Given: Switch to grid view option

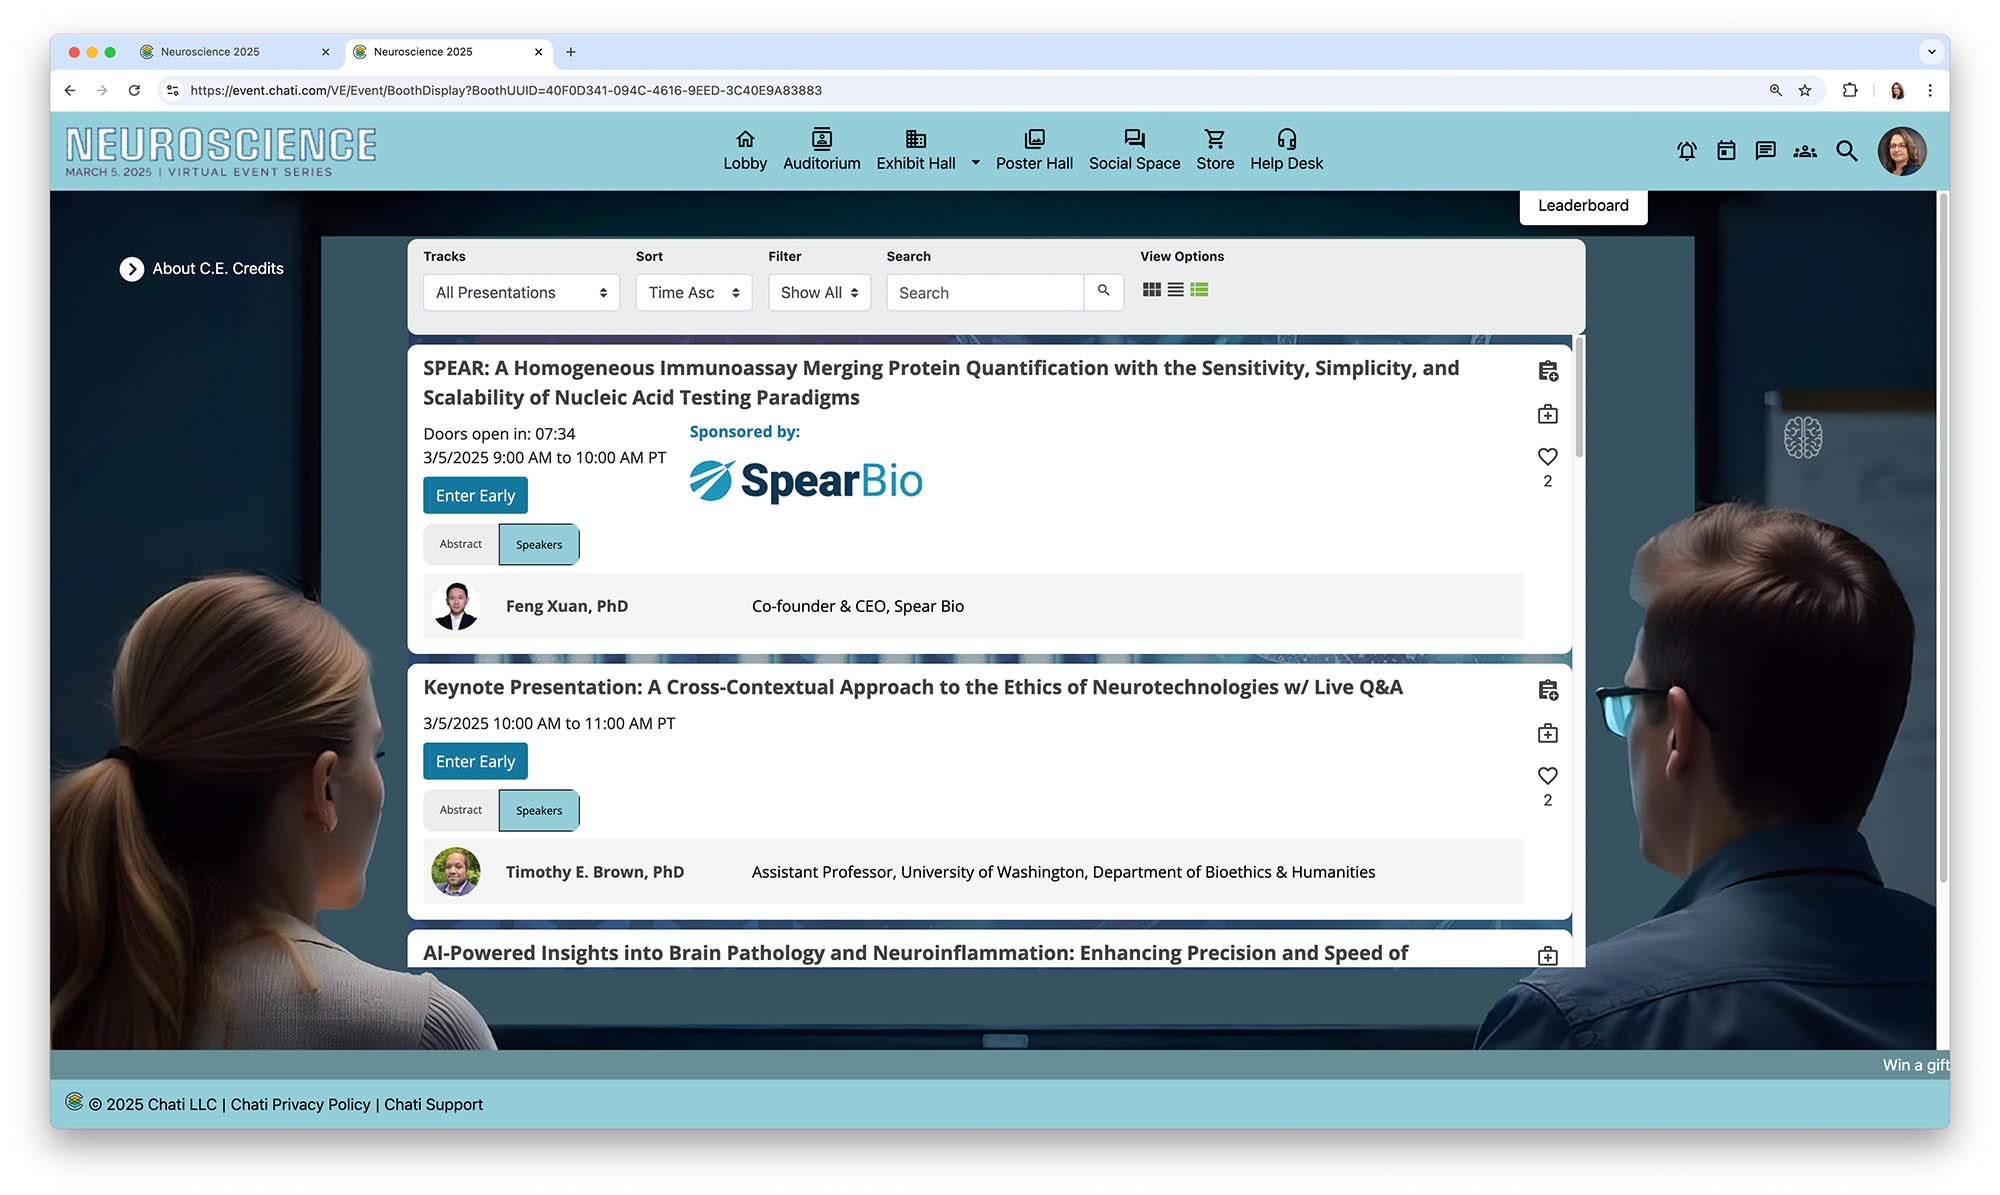Looking at the screenshot, I should click(1152, 290).
